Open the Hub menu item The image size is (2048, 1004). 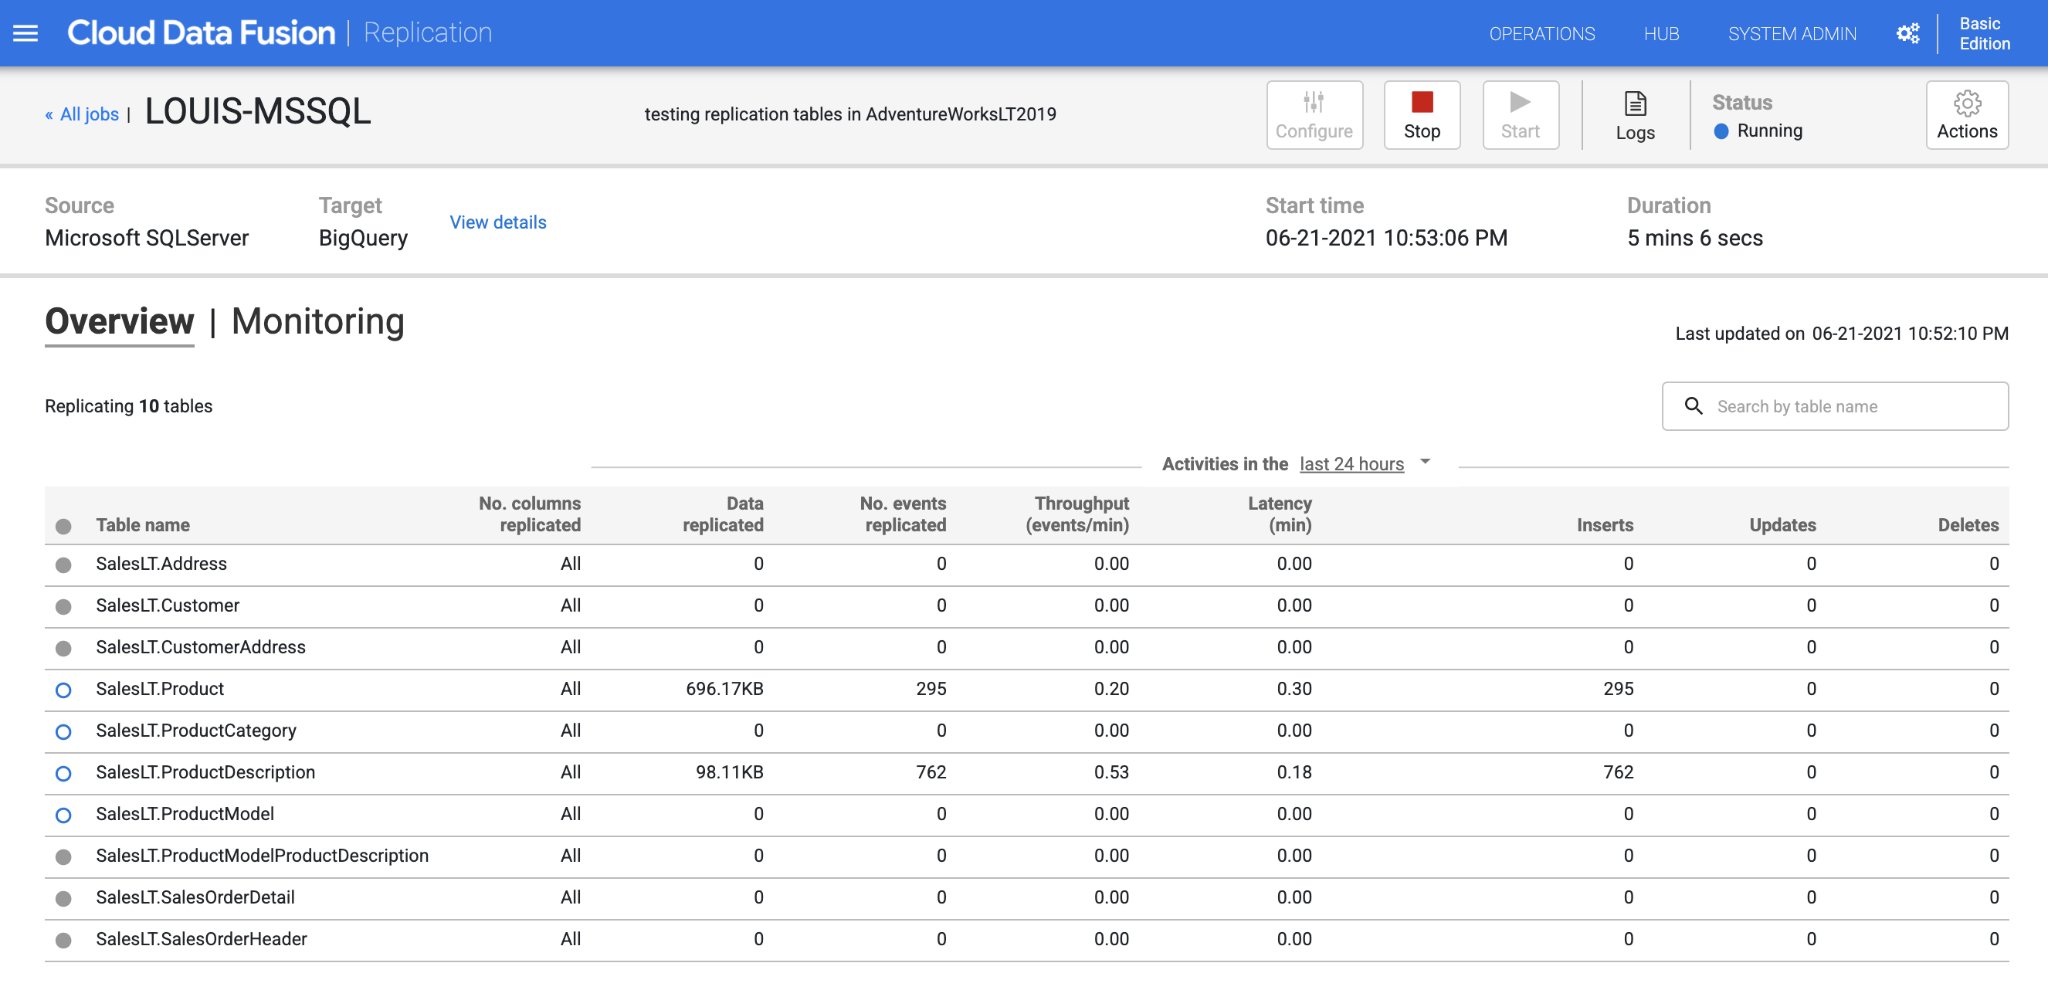[x=1661, y=34]
